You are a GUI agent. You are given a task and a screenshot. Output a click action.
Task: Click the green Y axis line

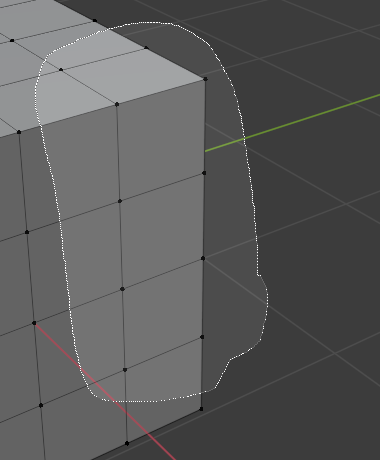coord(292,123)
